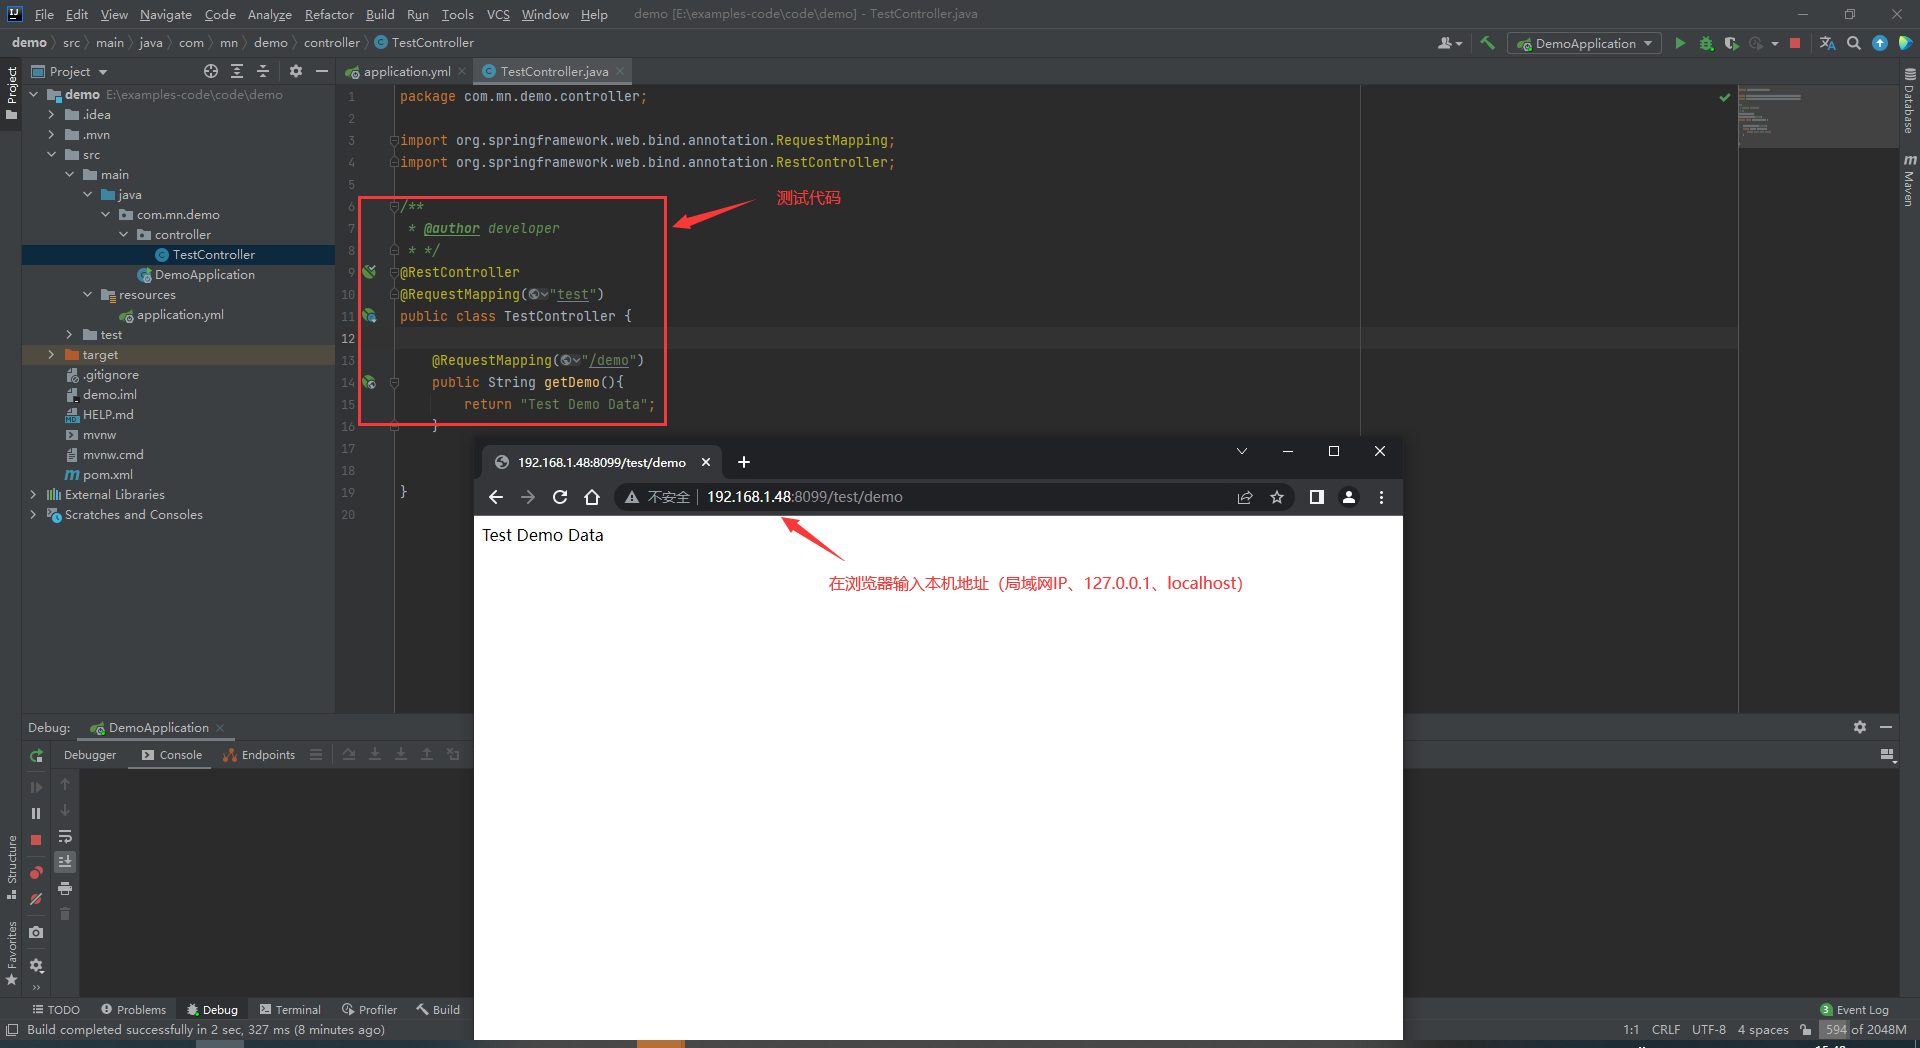Toggle the Maven tool window stripe

click(x=1909, y=180)
